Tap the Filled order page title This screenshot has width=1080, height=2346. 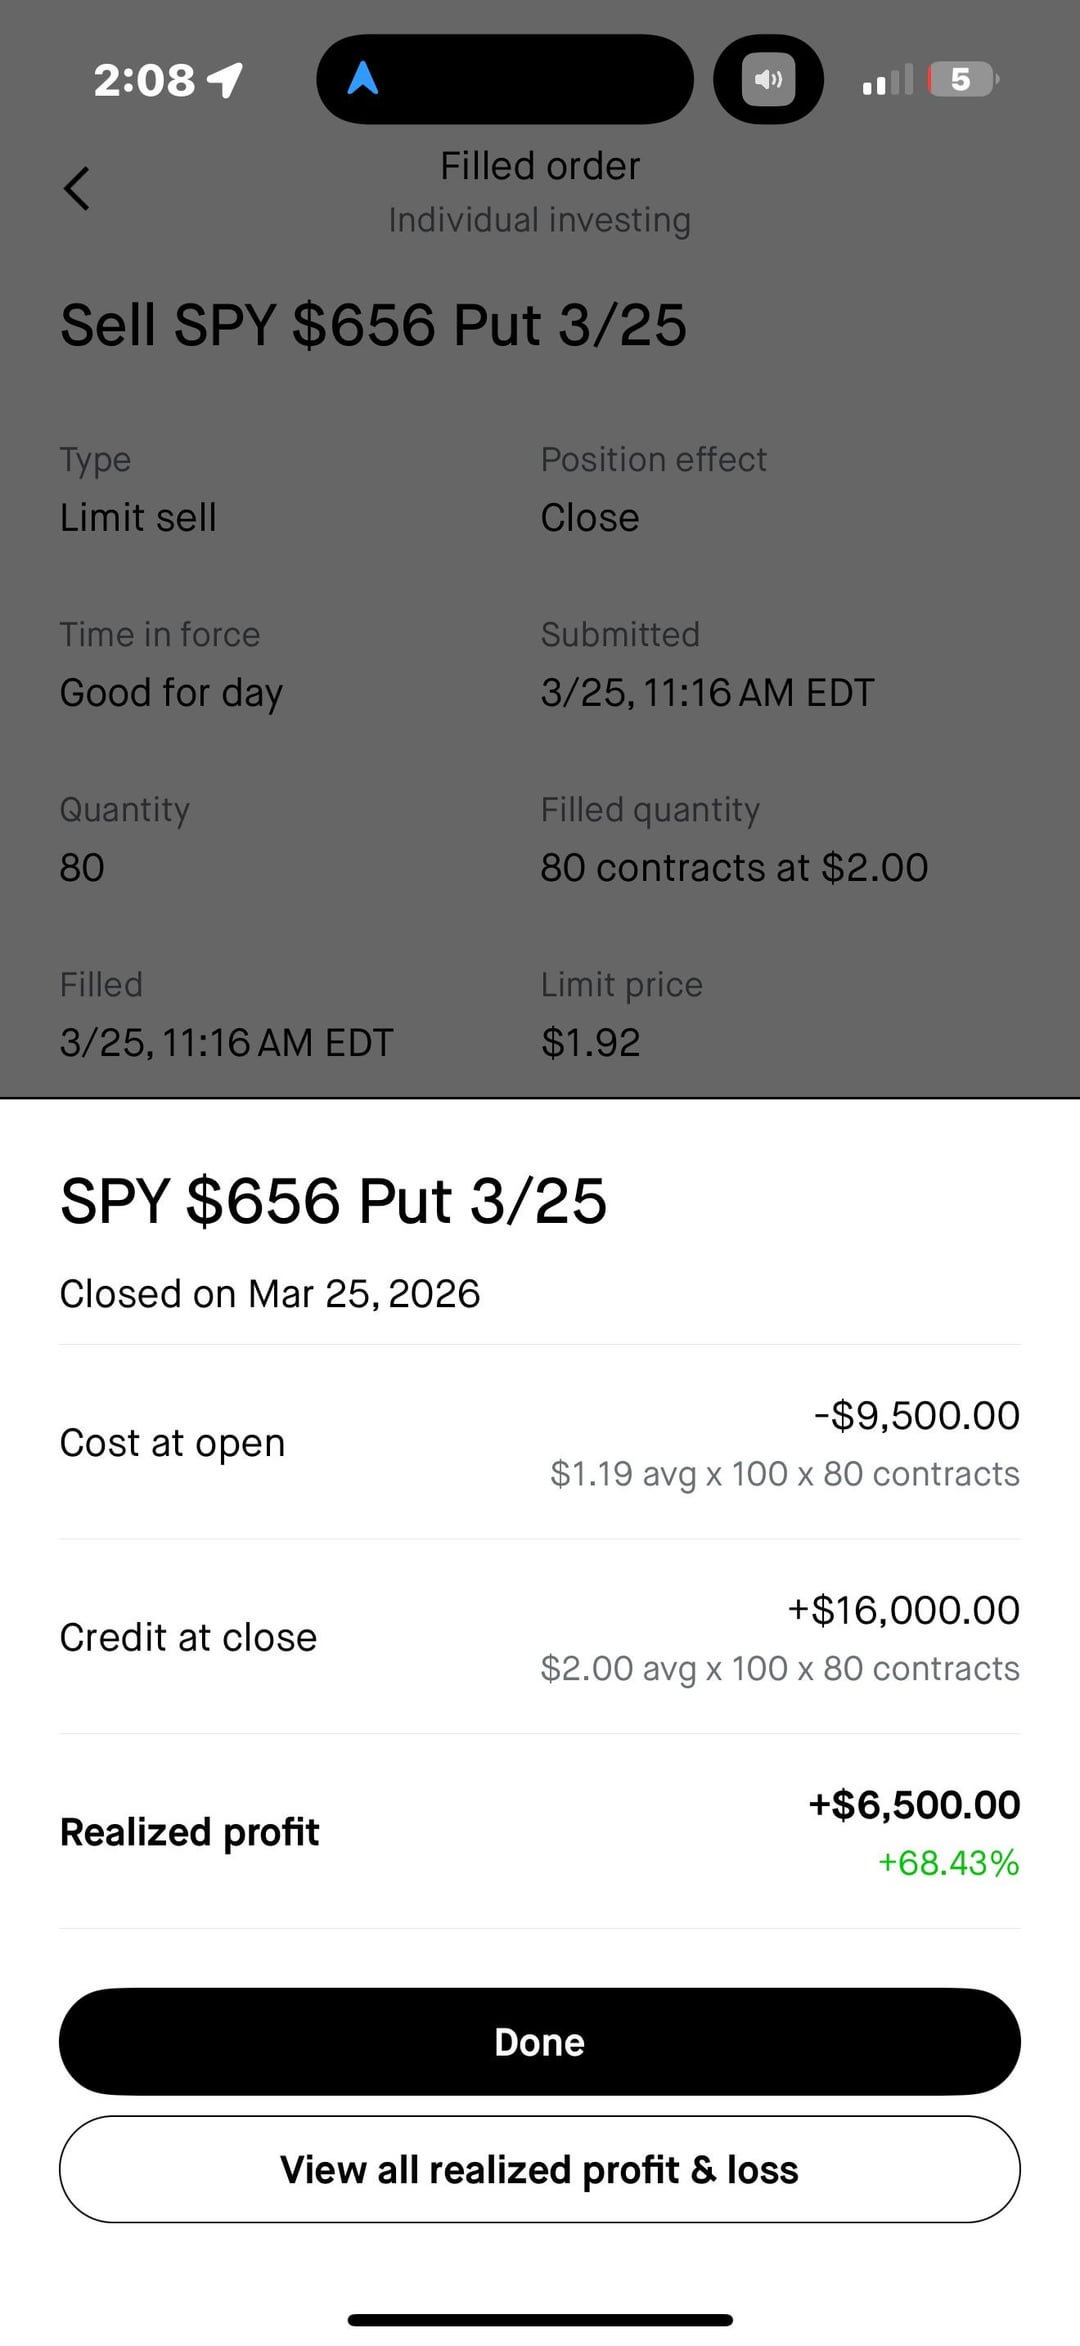tap(540, 166)
